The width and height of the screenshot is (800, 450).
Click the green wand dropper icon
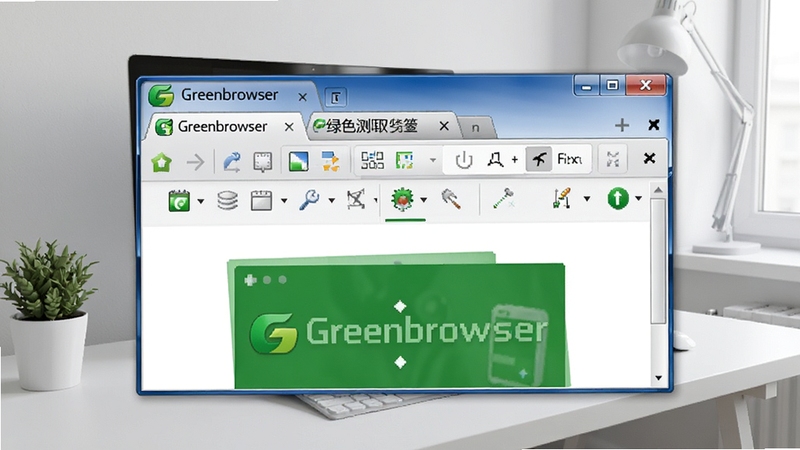tap(504, 198)
